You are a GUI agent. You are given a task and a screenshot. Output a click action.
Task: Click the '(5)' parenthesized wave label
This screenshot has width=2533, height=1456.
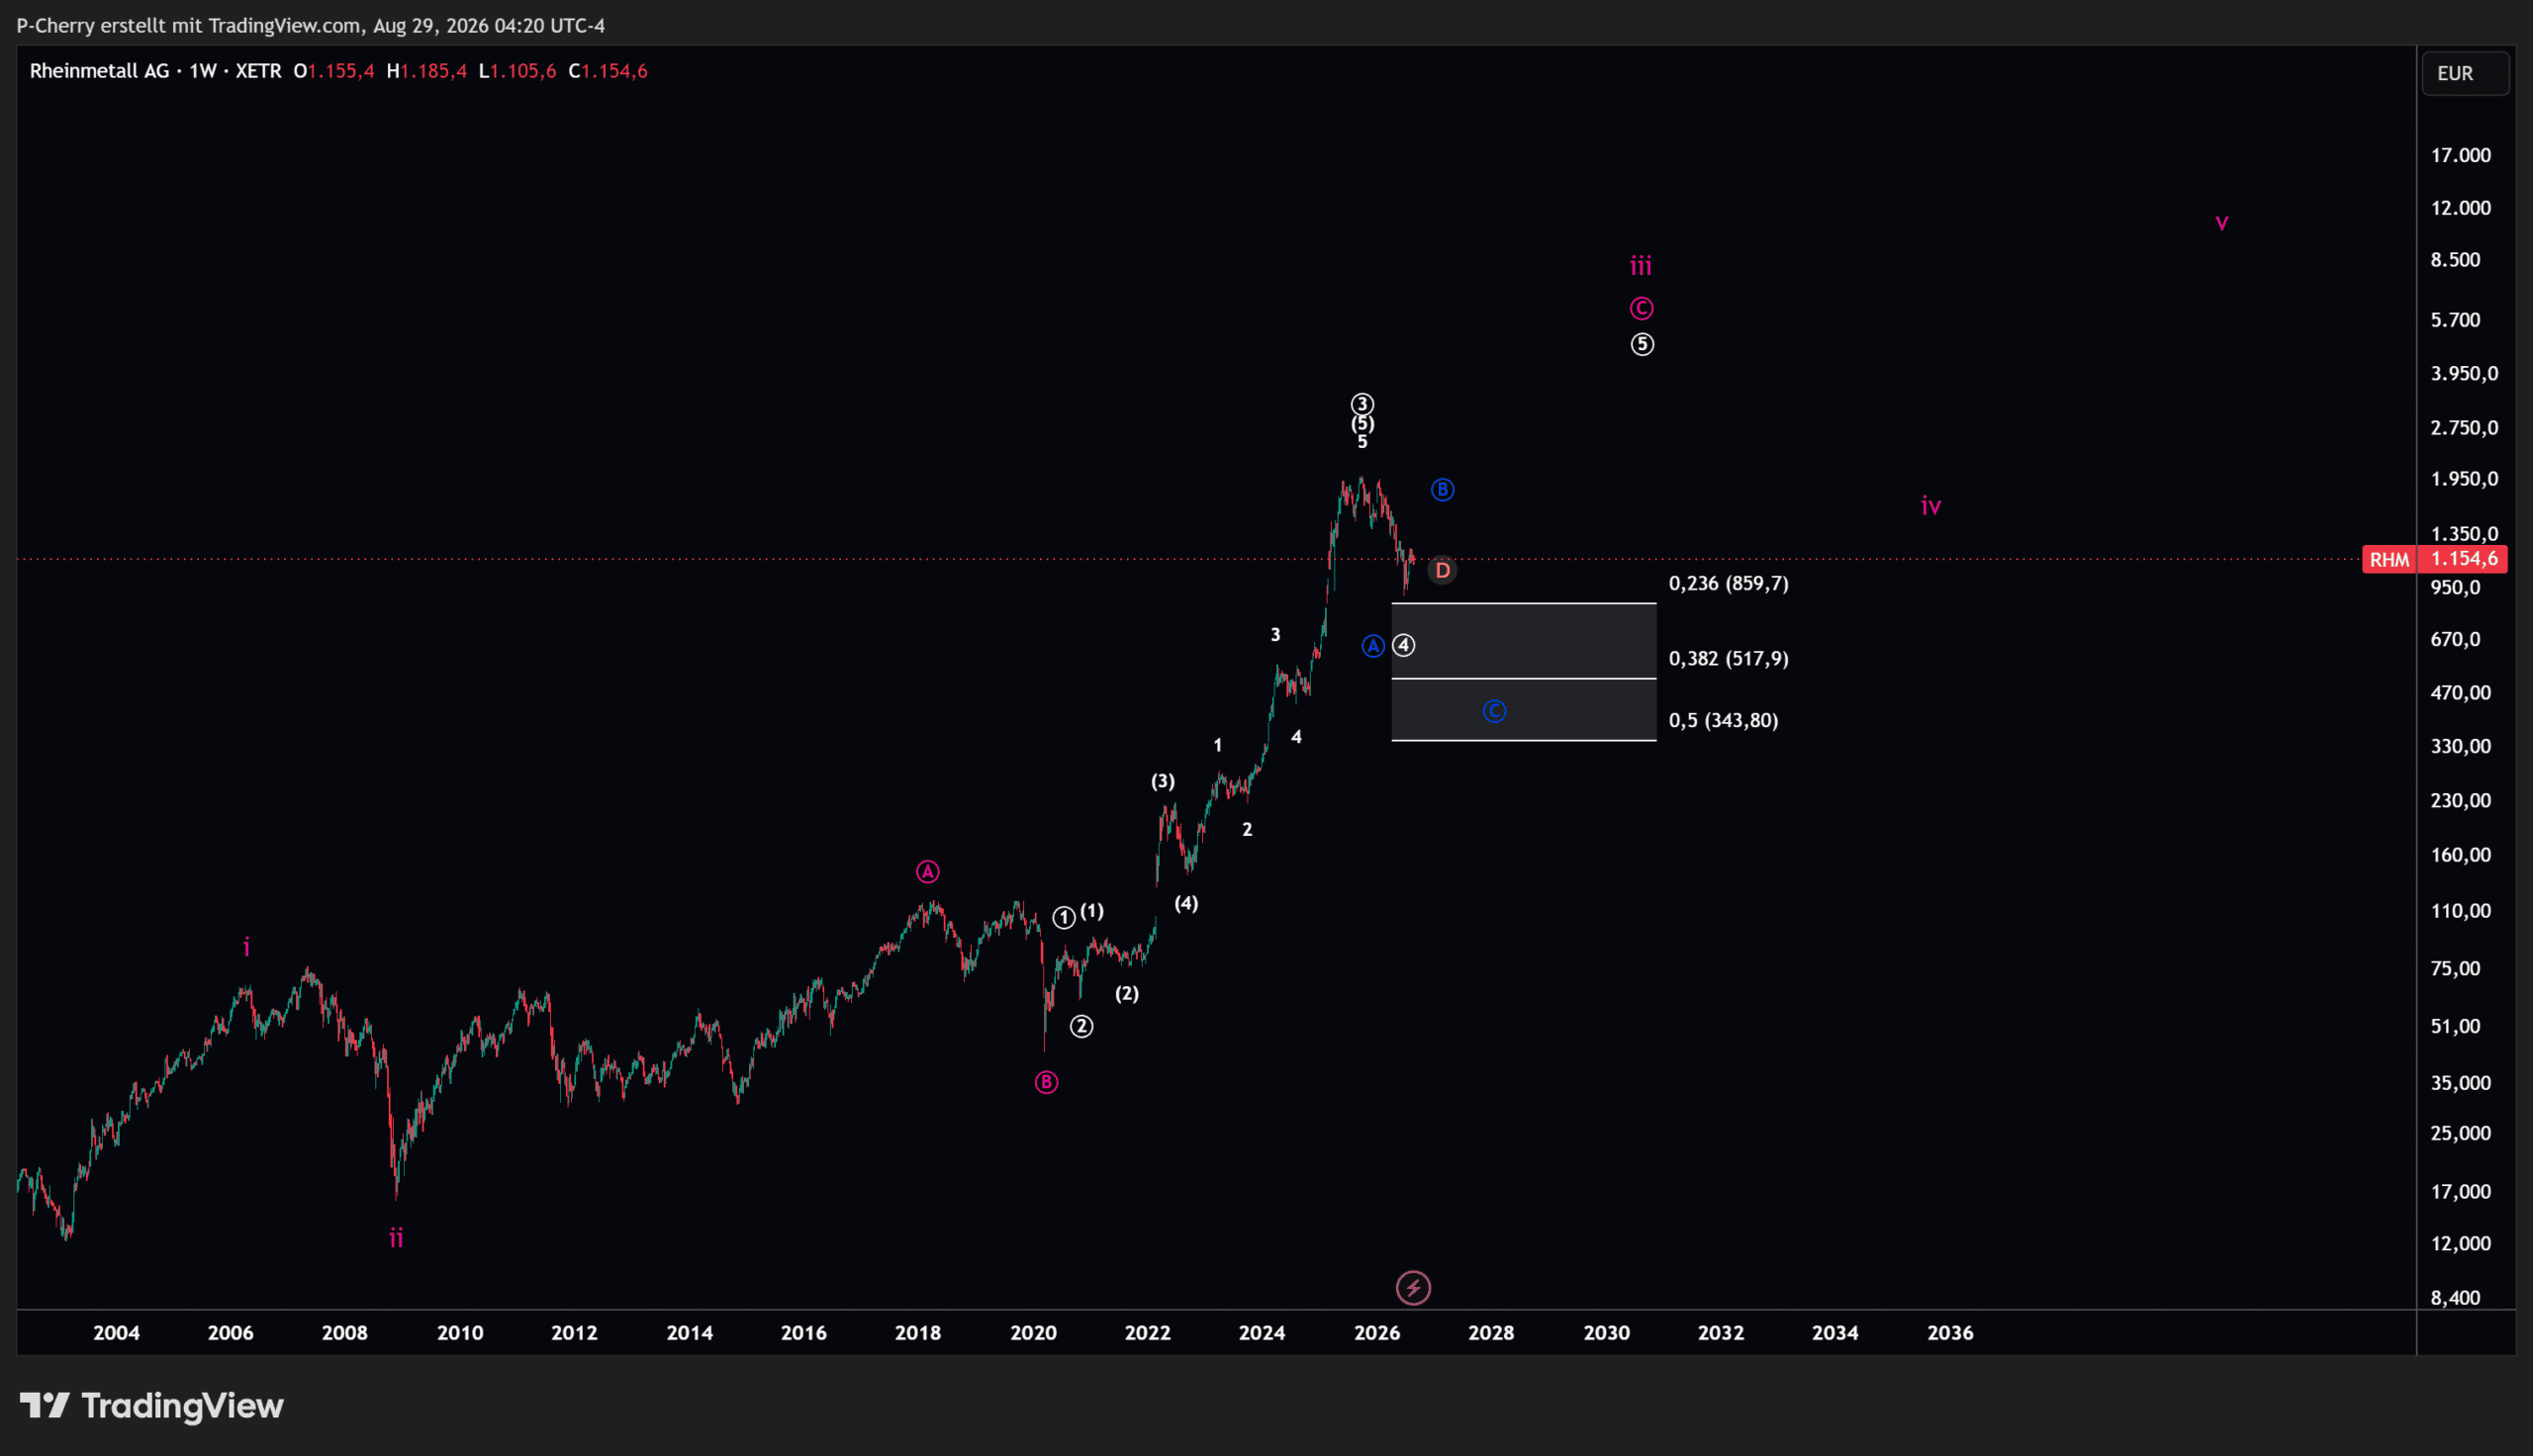[x=1362, y=423]
